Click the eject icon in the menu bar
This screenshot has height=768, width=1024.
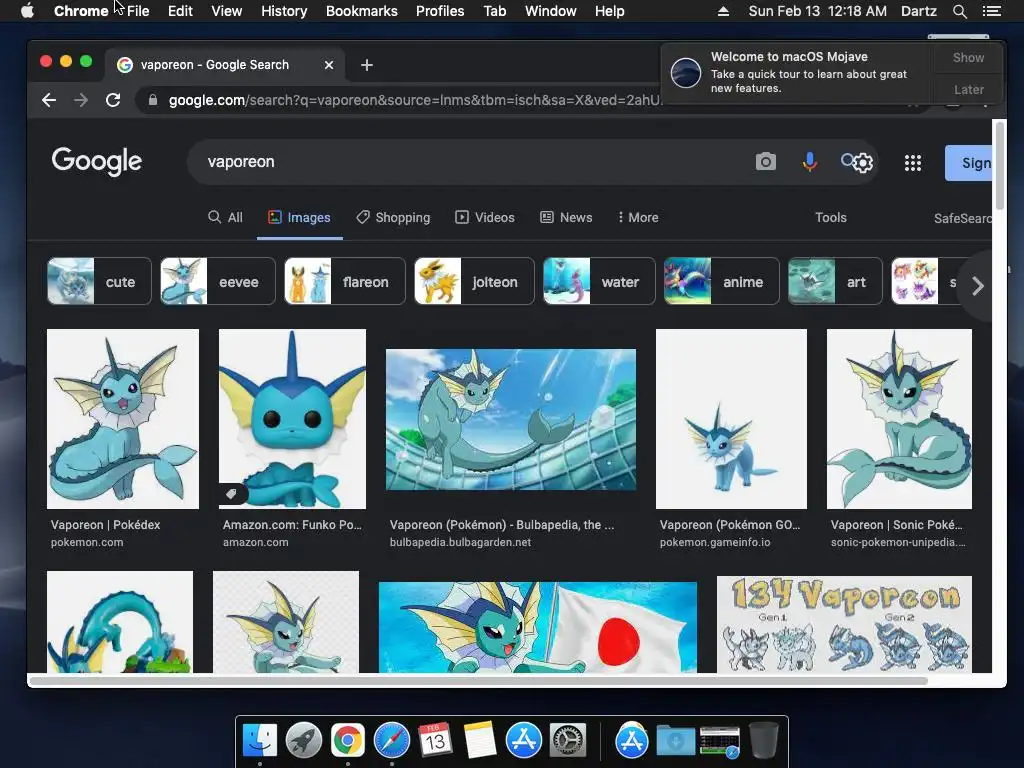click(x=723, y=11)
